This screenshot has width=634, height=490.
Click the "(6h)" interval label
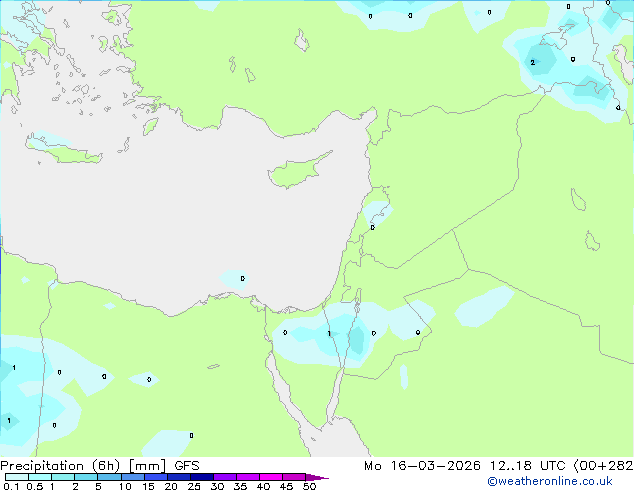106,466
